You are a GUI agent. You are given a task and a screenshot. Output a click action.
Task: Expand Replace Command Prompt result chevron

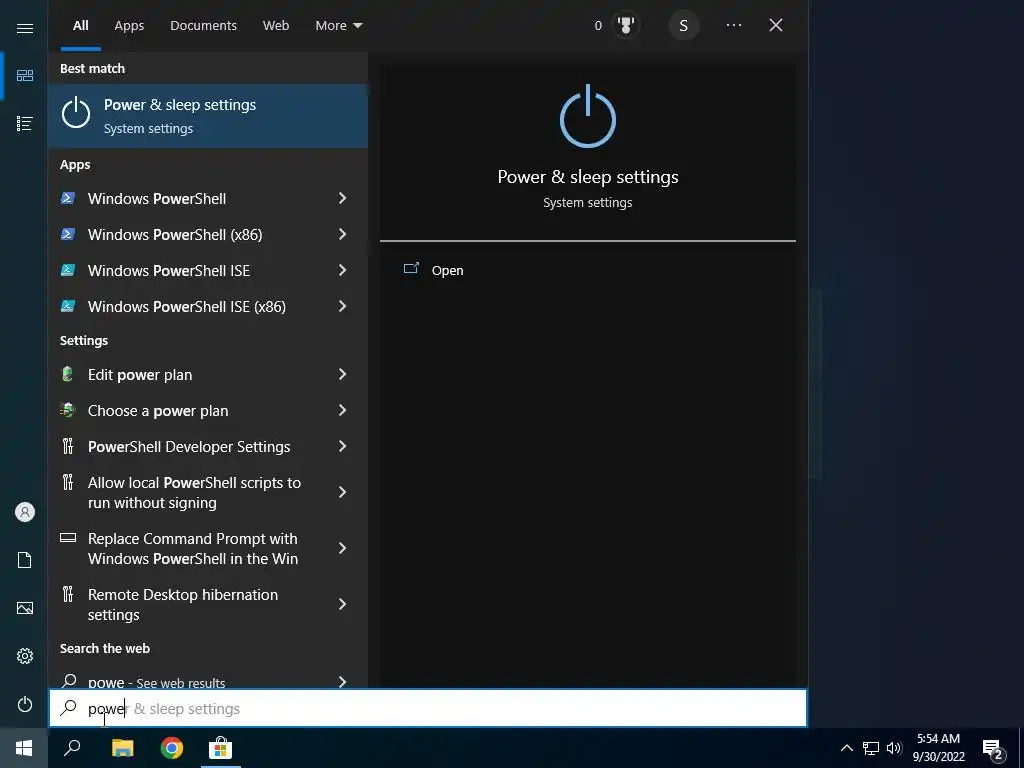342,549
